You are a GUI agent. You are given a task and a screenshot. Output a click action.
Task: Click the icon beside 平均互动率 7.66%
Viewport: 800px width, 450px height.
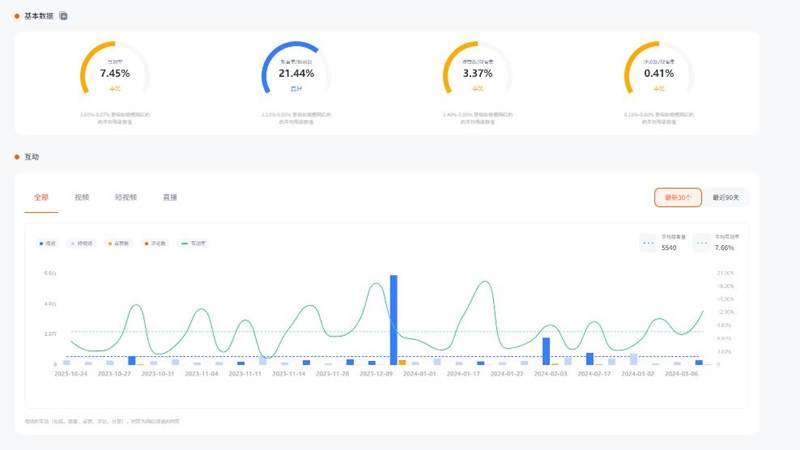(702, 243)
